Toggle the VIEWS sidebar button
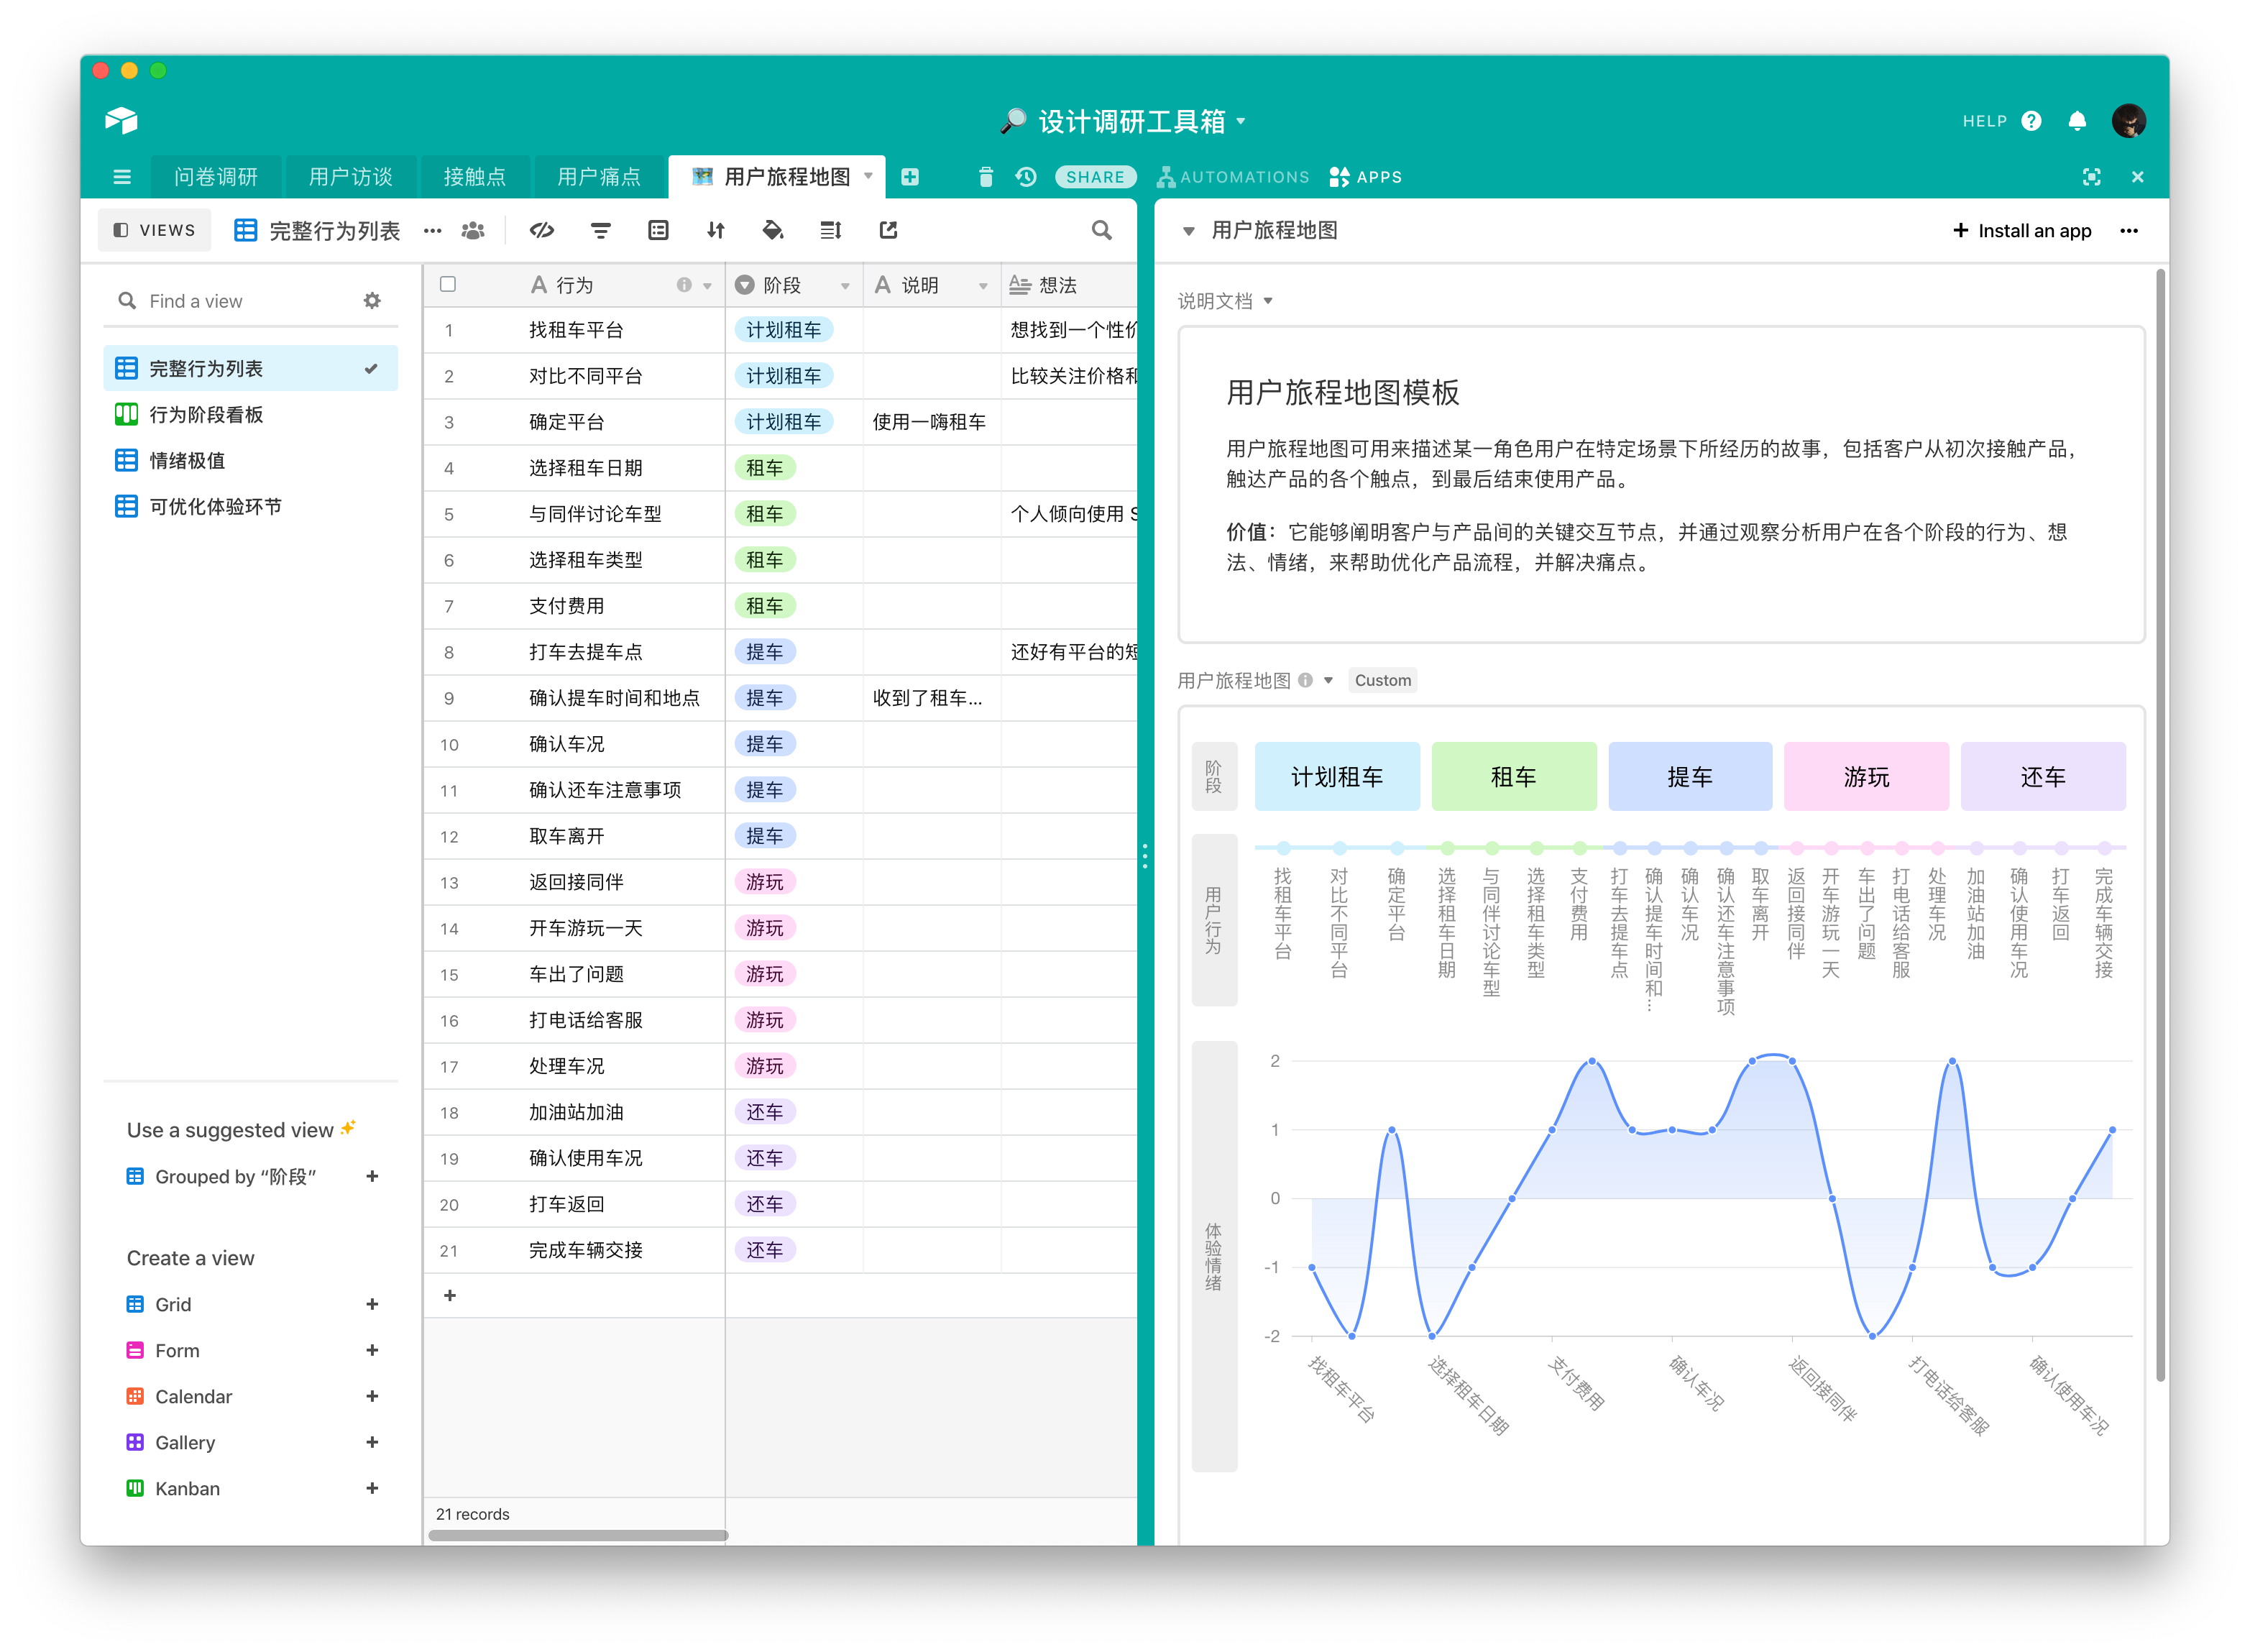This screenshot has width=2250, height=1652. click(x=154, y=230)
